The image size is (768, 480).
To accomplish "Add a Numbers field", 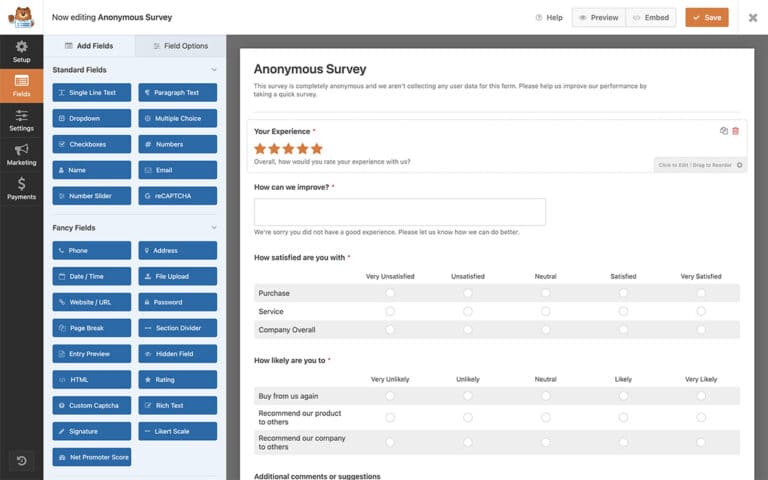I will [177, 144].
